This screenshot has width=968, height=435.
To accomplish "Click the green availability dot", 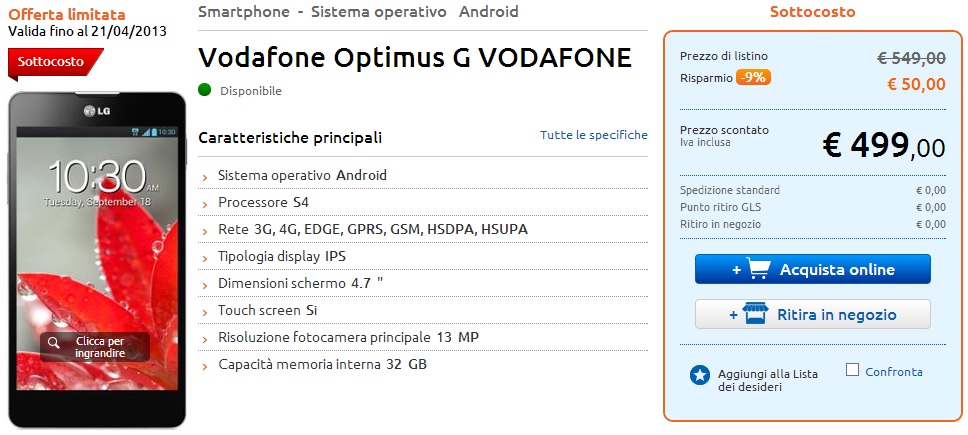I will 205,90.
